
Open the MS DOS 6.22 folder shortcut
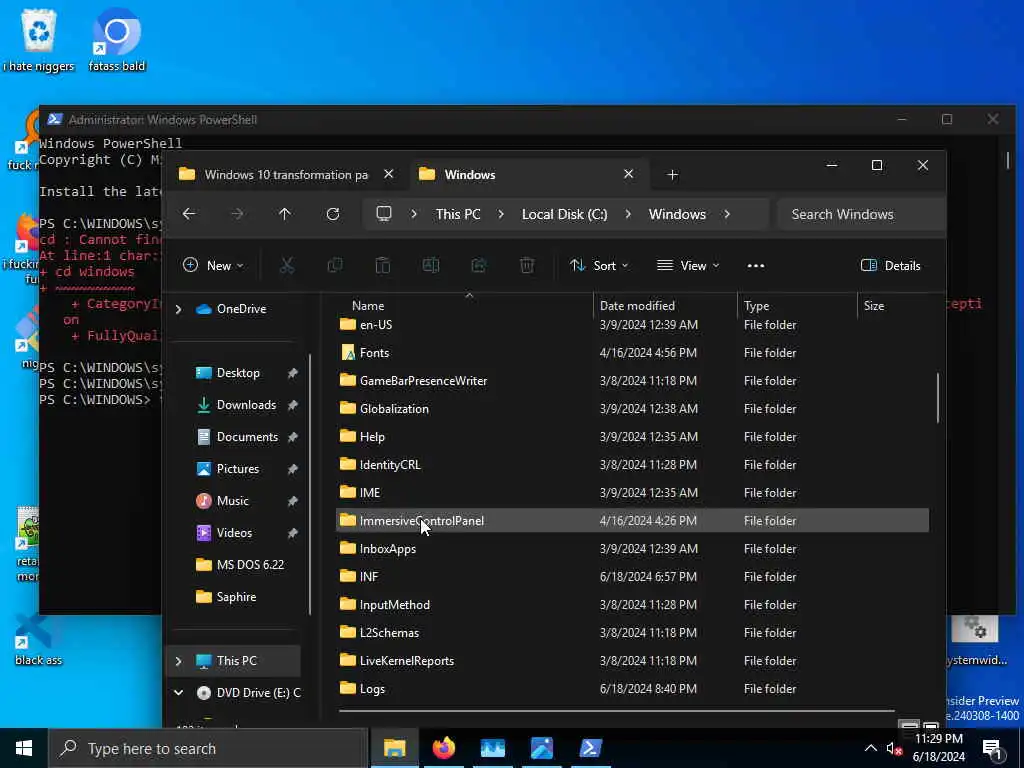coord(250,565)
